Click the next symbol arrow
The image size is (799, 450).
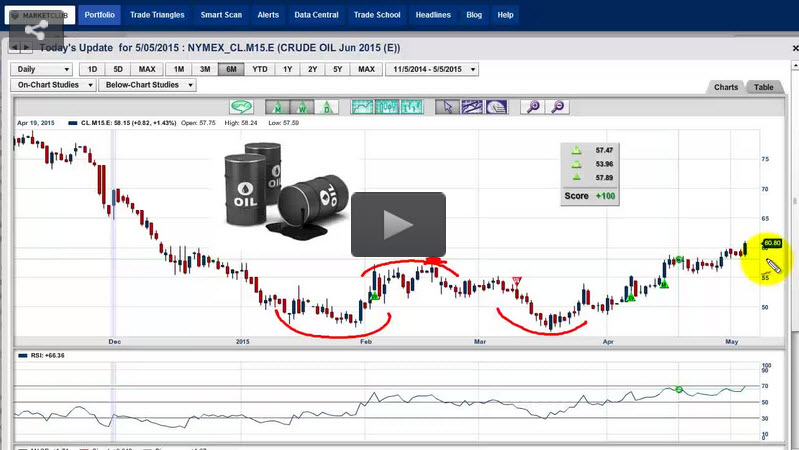26,47
